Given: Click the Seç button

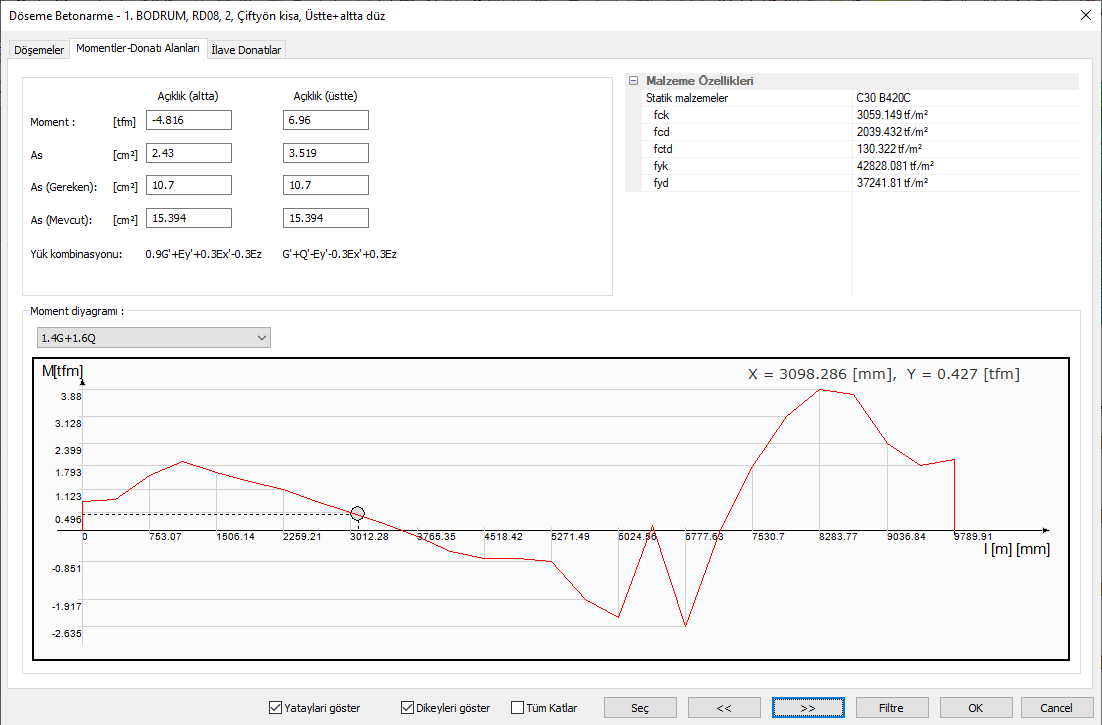Looking at the screenshot, I should (x=640, y=708).
